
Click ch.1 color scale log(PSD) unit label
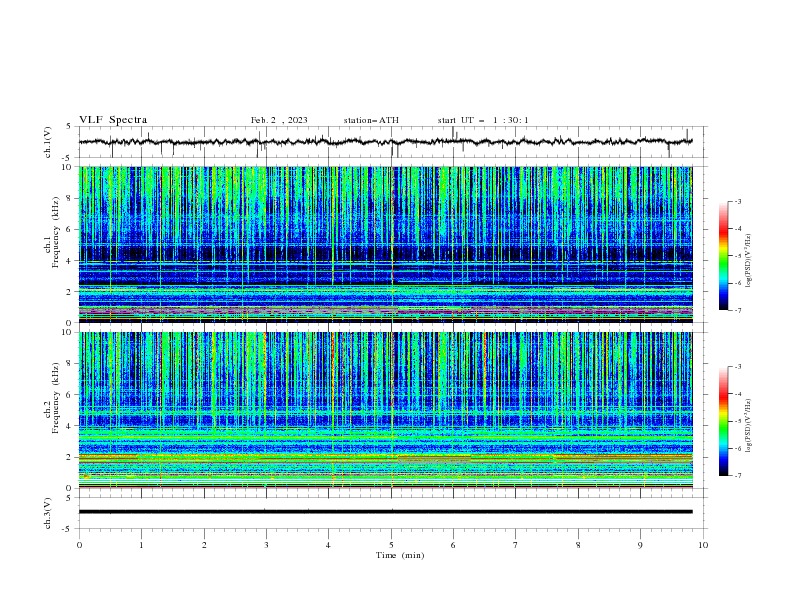click(749, 261)
